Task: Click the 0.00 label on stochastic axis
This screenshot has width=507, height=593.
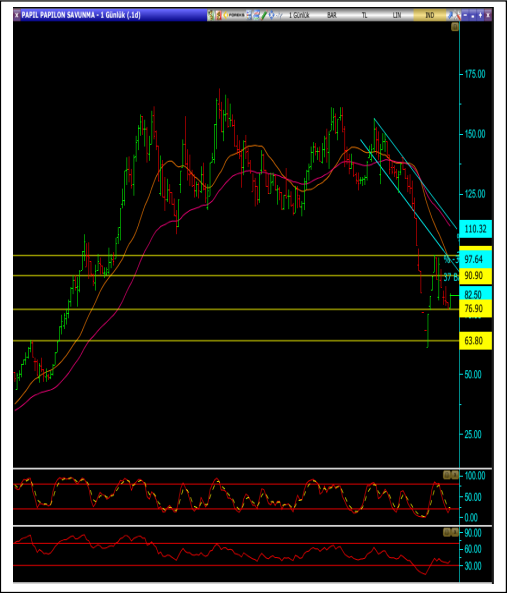Action: click(x=471, y=517)
